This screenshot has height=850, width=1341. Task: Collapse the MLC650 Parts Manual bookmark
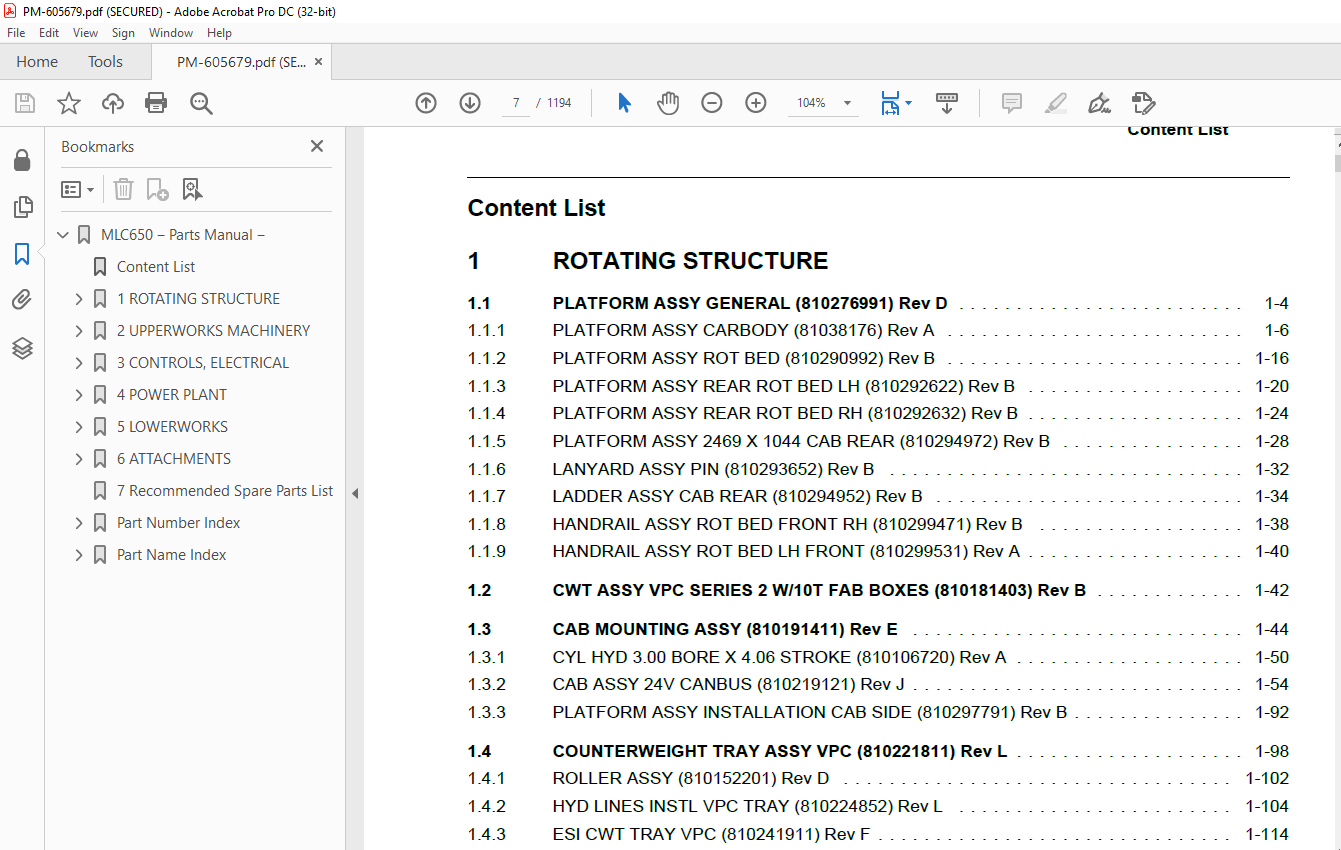coord(63,235)
